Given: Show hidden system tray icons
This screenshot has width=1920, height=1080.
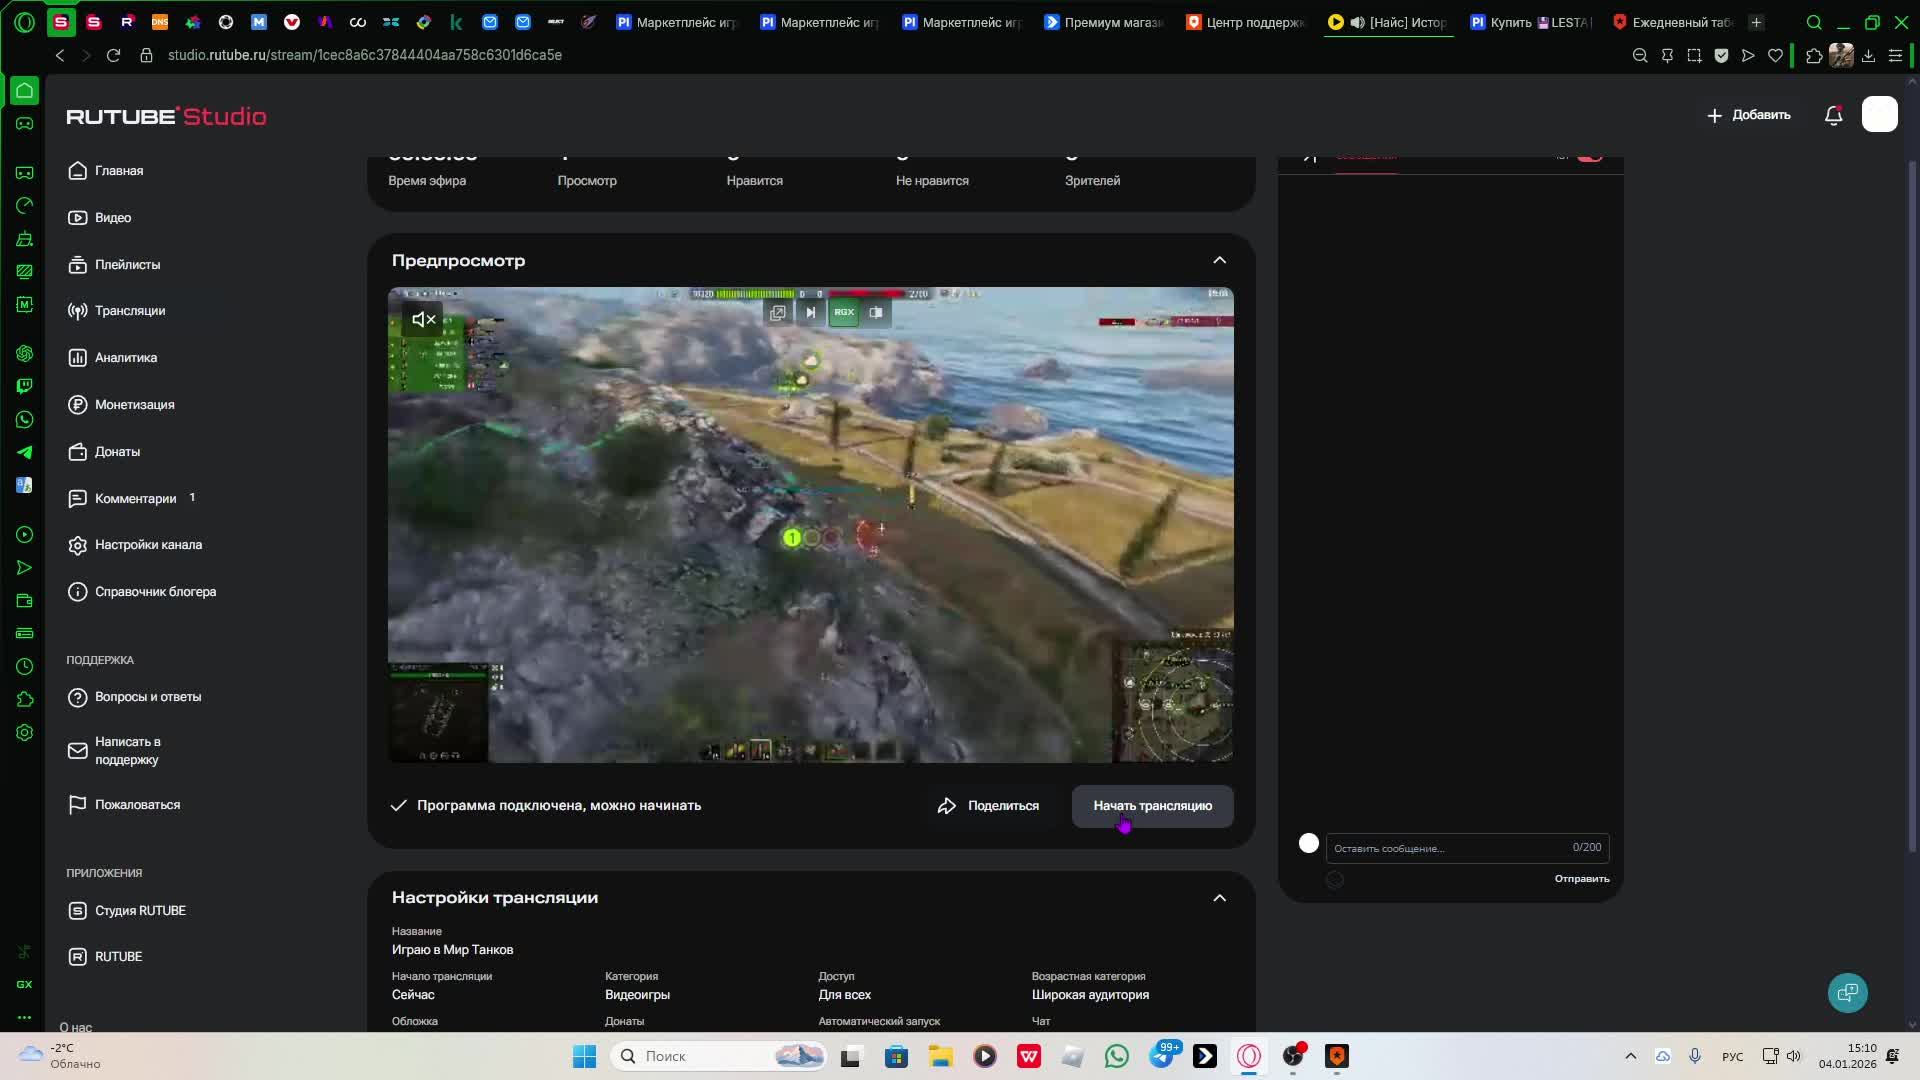Looking at the screenshot, I should click(1631, 1057).
